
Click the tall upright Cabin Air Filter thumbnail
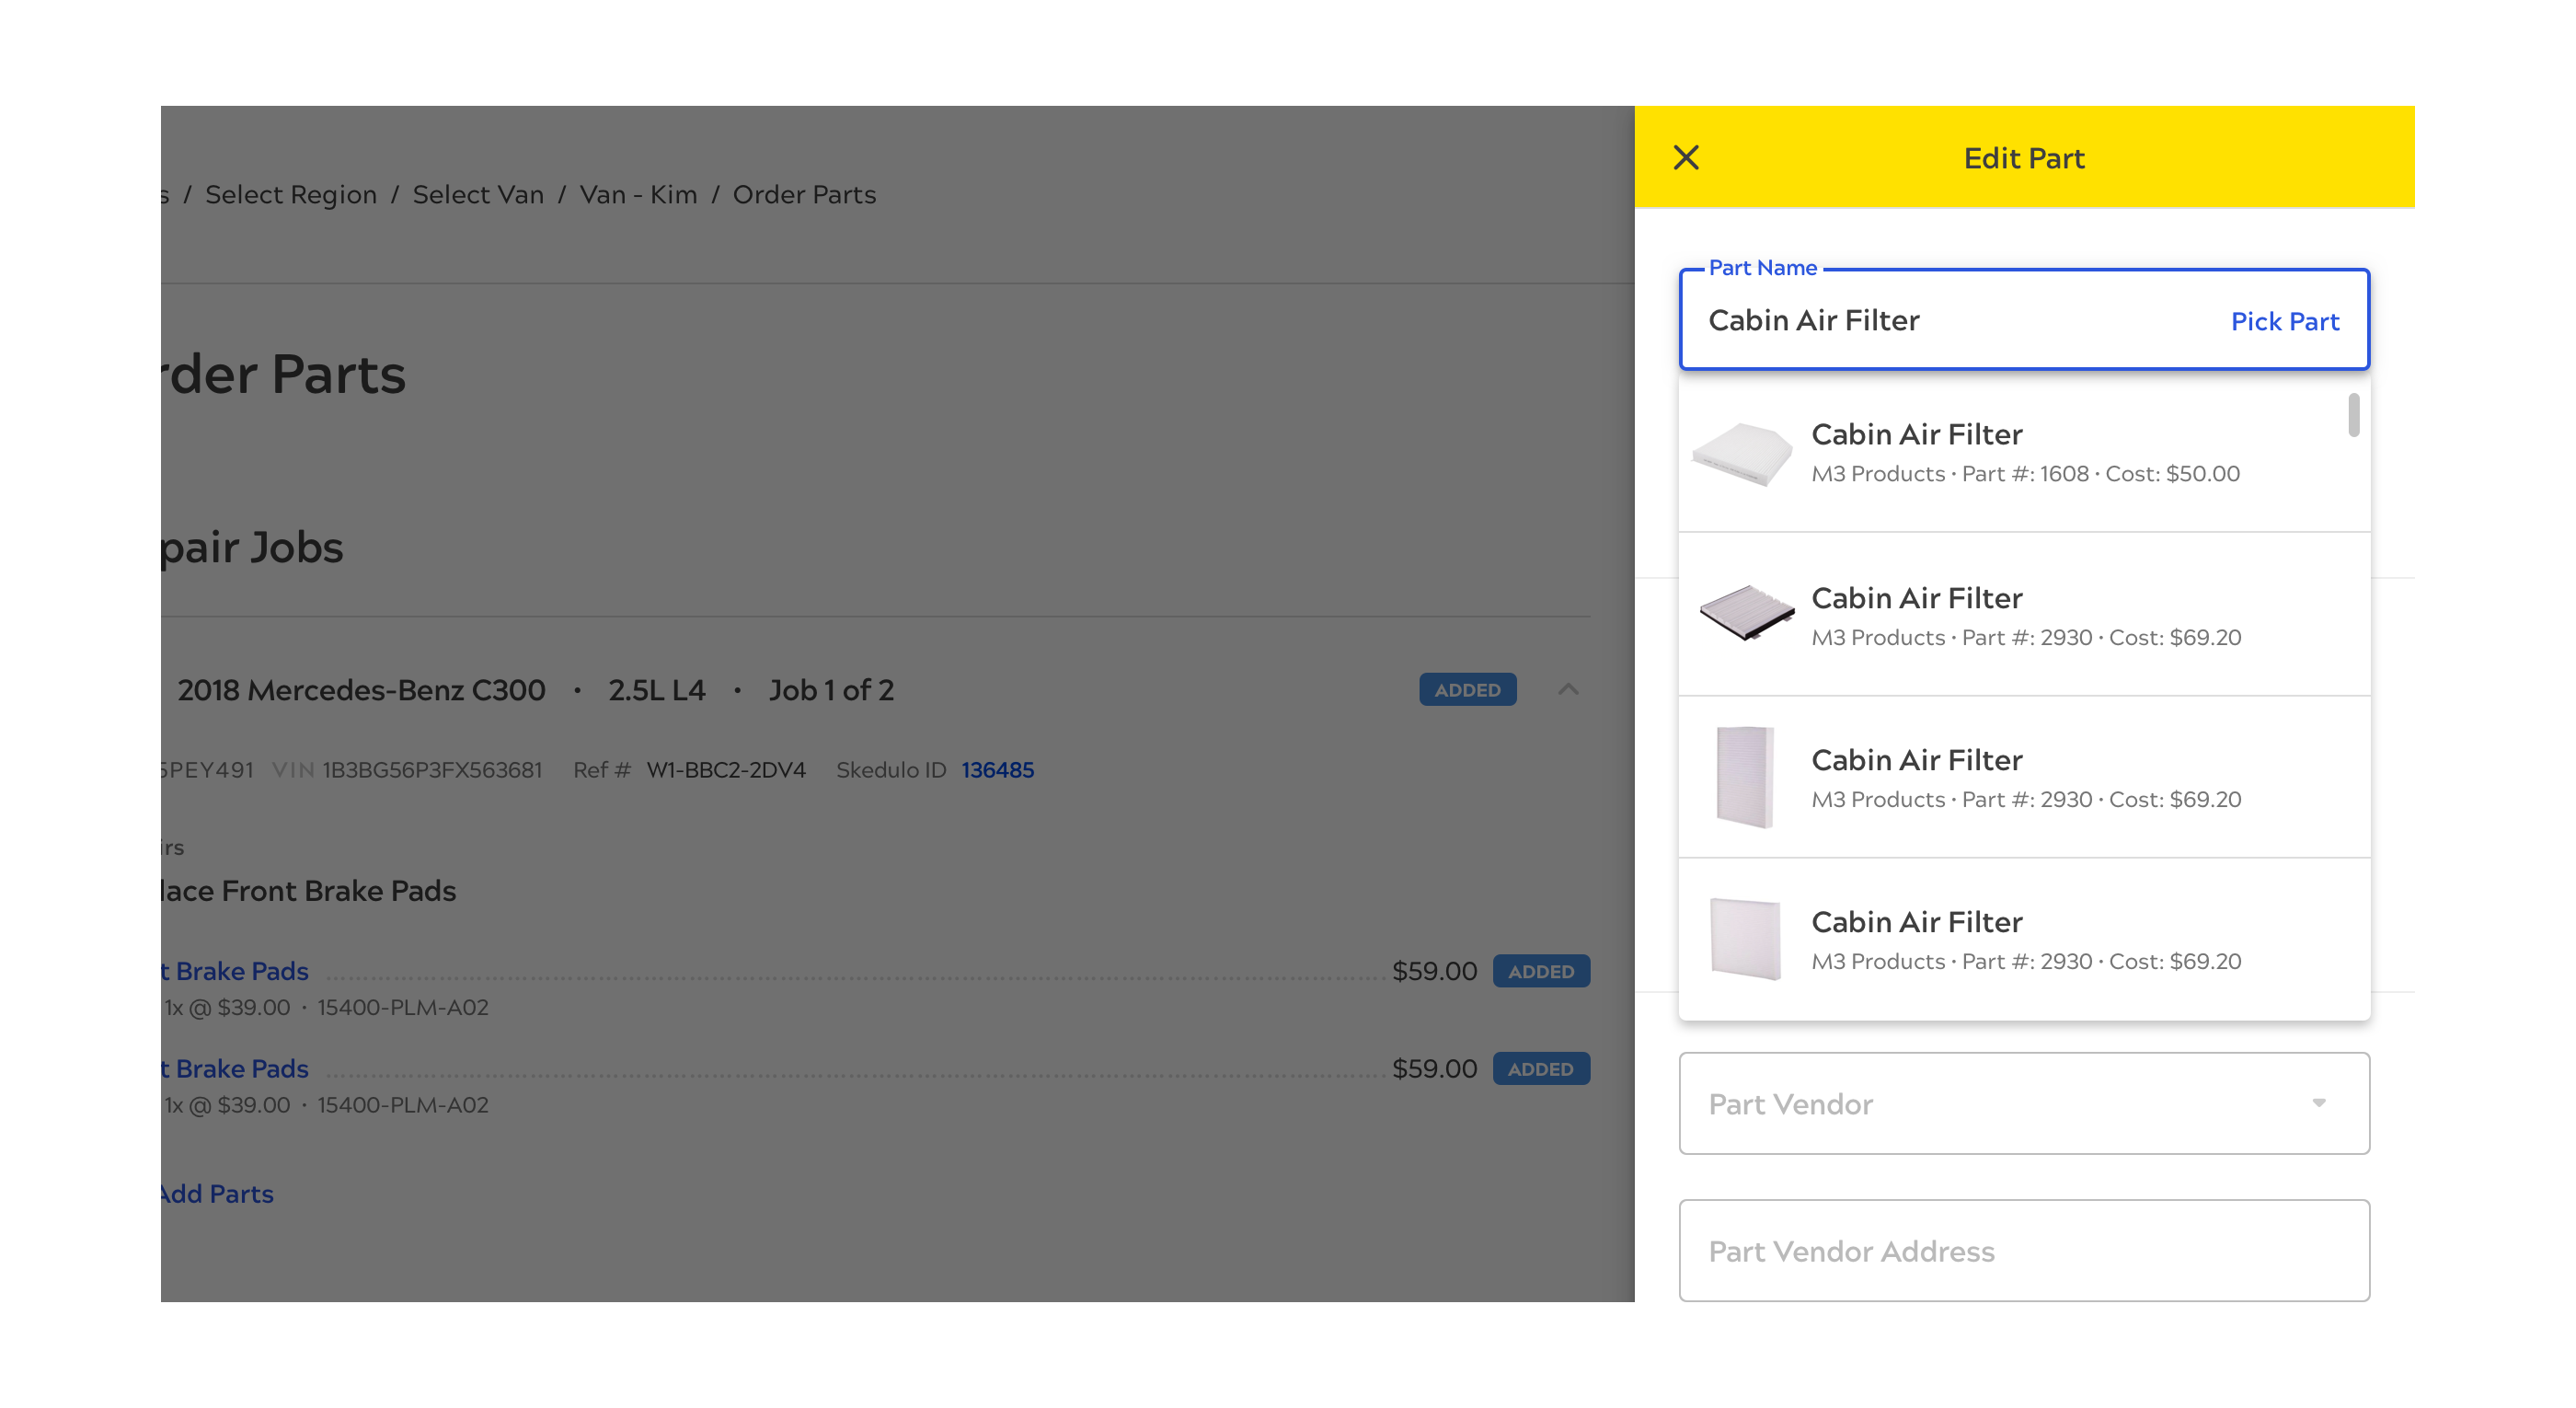pos(1745,777)
